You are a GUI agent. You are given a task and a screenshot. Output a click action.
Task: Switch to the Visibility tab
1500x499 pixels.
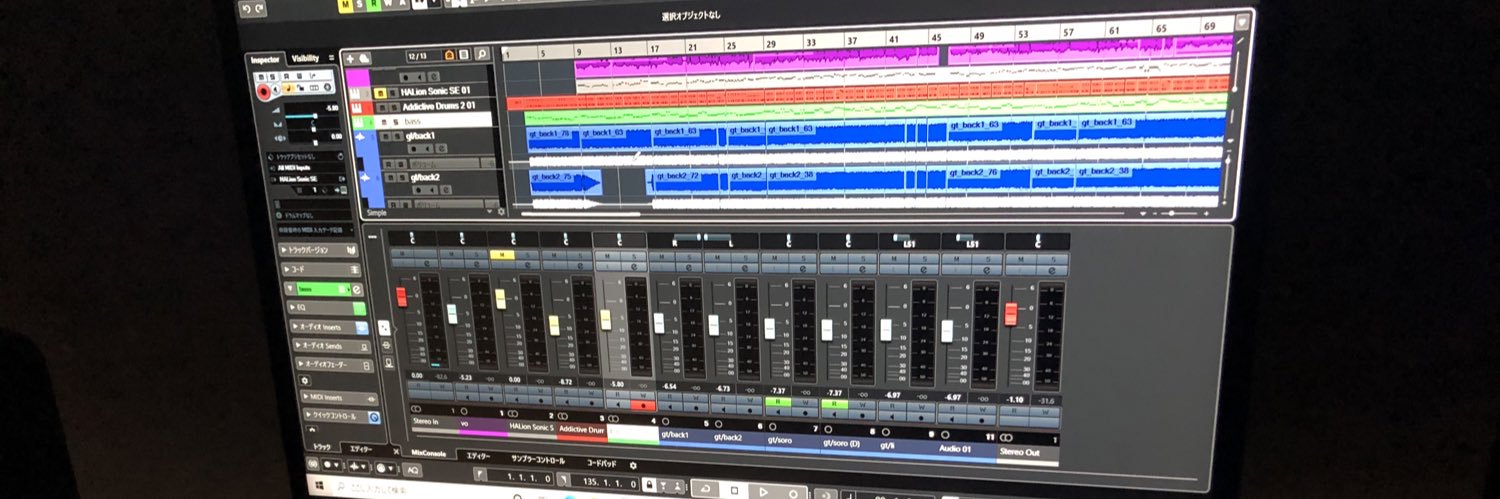(305, 58)
